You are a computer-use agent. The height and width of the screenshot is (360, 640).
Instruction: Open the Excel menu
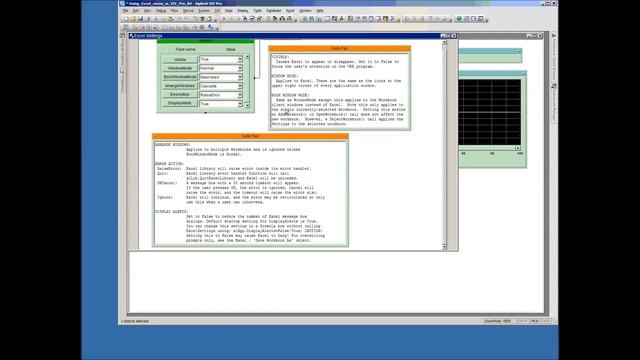pyautogui.click(x=290, y=11)
